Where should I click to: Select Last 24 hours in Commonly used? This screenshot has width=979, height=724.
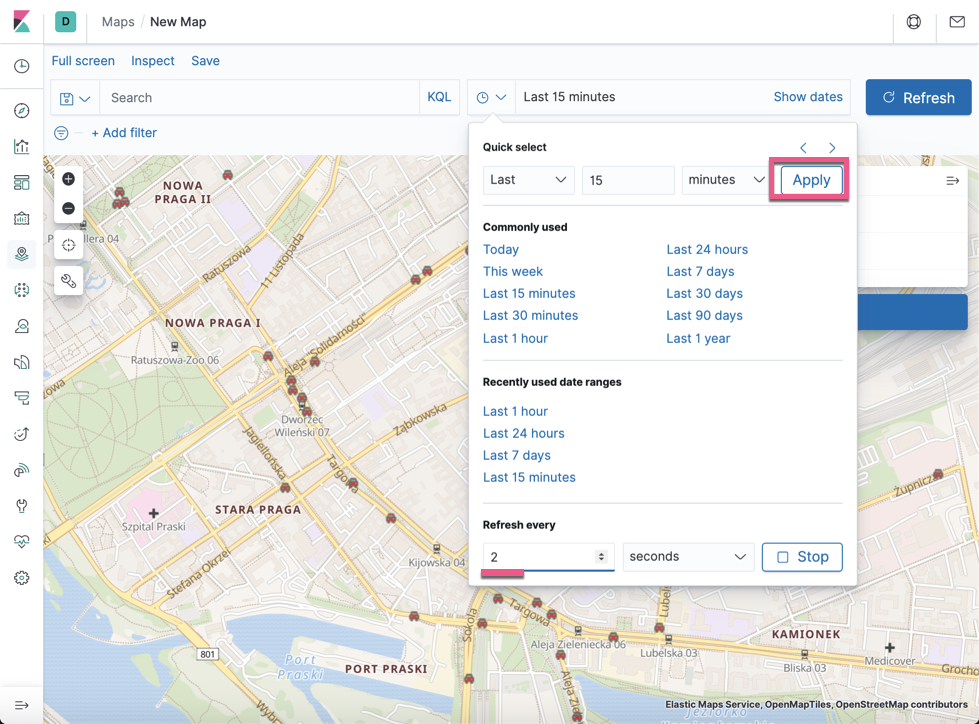(x=707, y=250)
